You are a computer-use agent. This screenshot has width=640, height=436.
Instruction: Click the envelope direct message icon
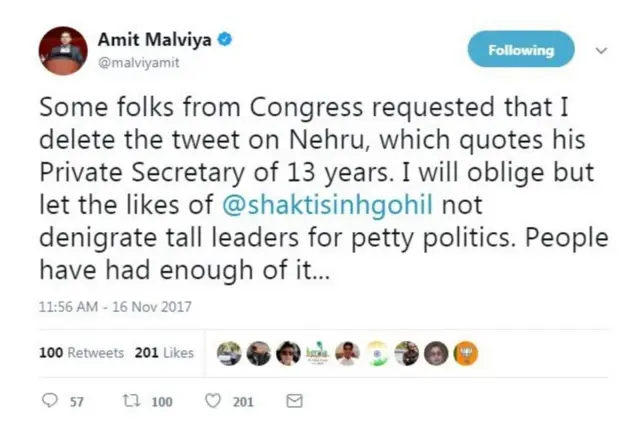pyautogui.click(x=294, y=401)
